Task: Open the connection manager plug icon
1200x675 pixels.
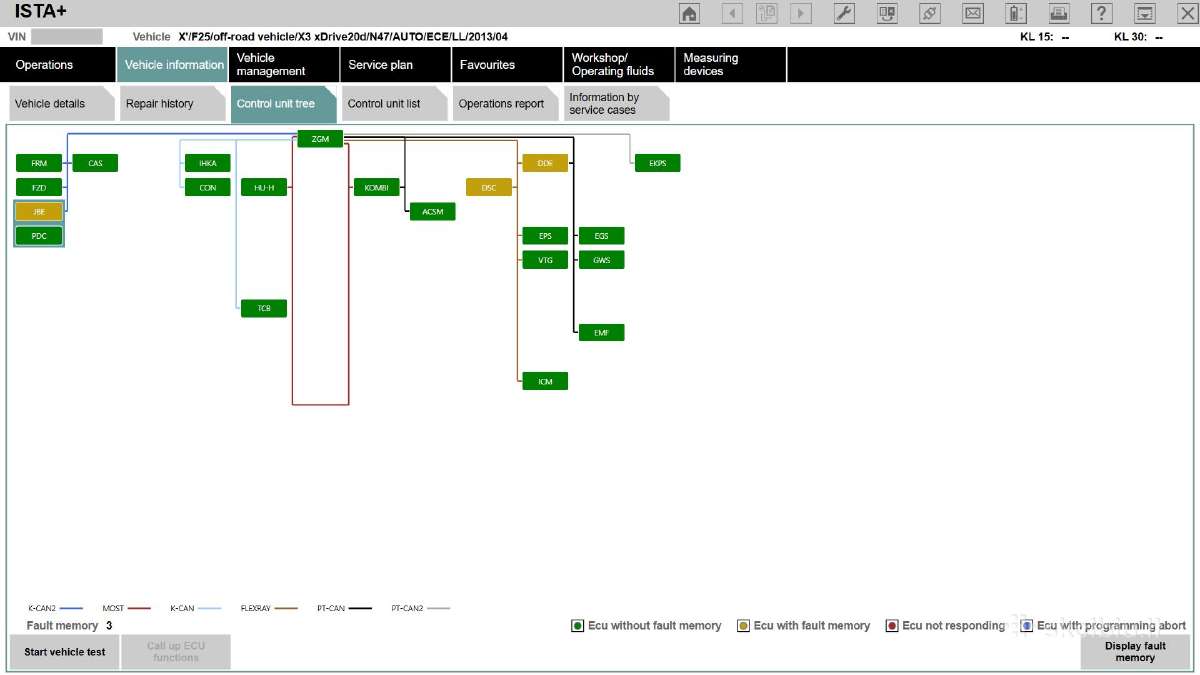Action: 930,13
